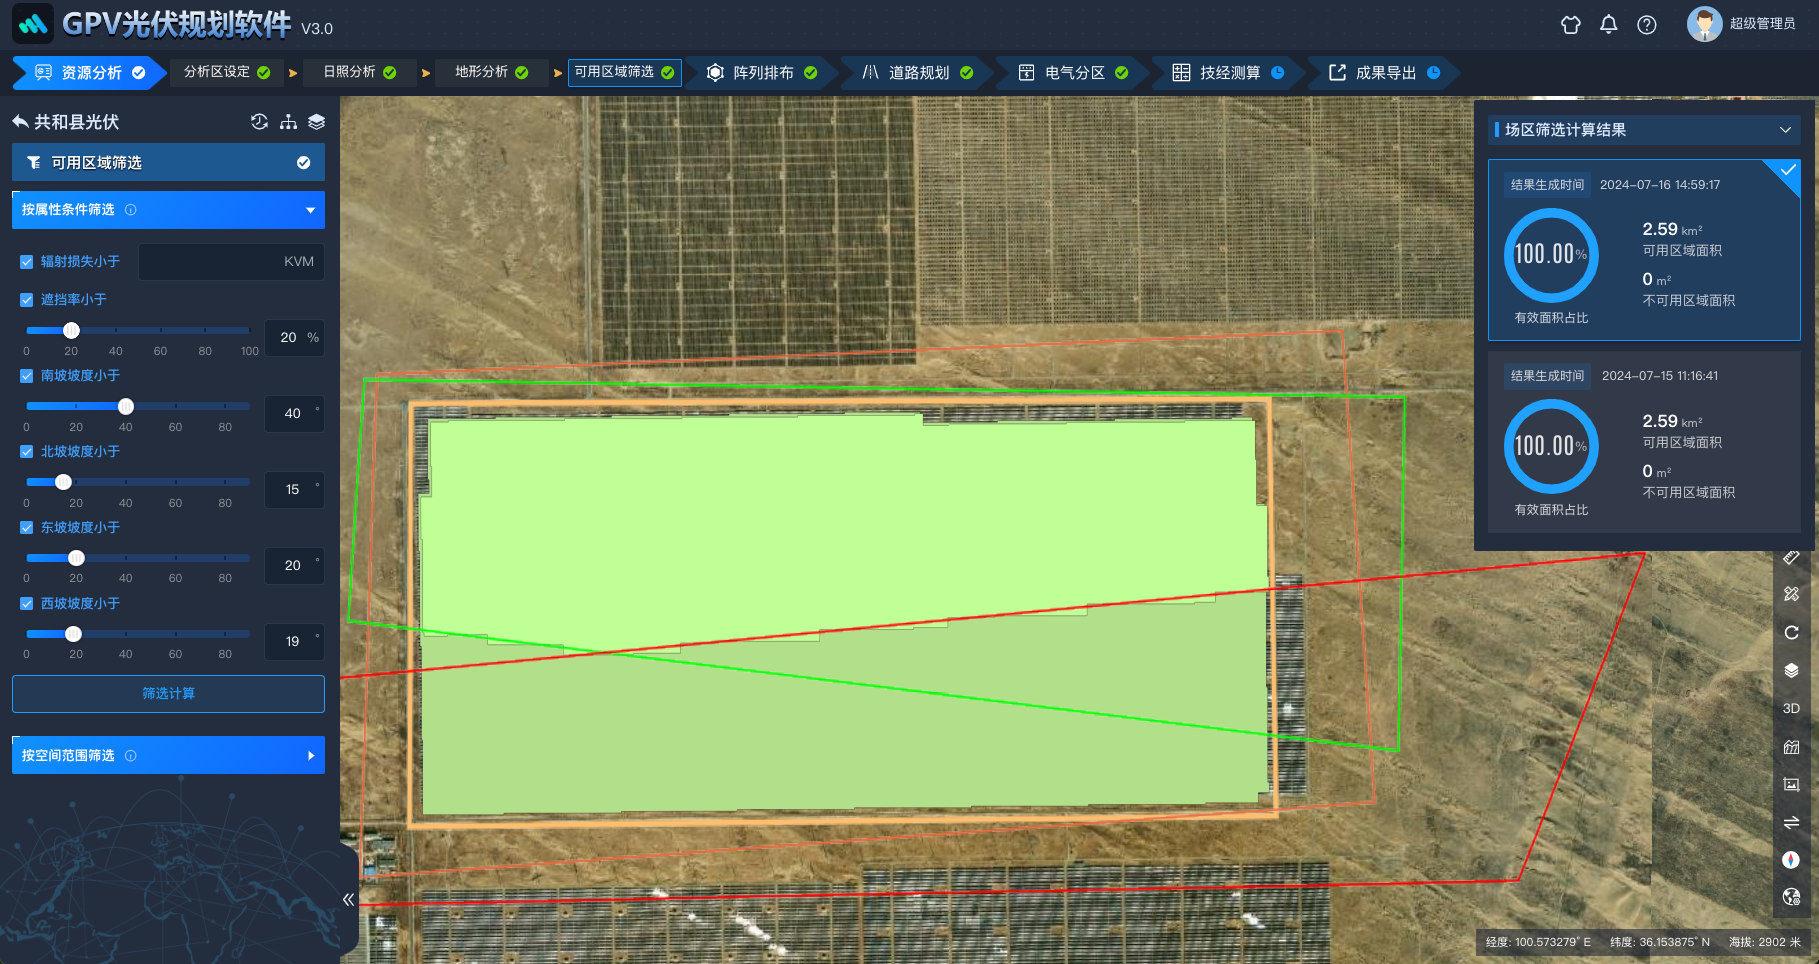Click the super administrator avatar
The height and width of the screenshot is (964, 1819).
pyautogui.click(x=1704, y=24)
